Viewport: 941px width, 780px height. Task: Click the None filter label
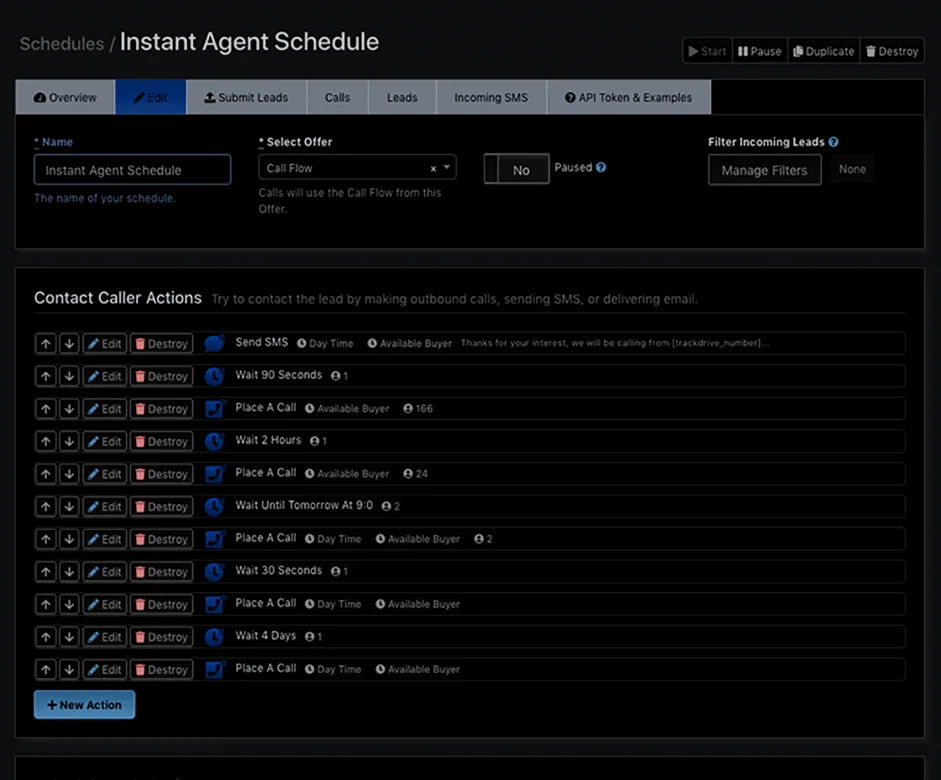coord(852,169)
